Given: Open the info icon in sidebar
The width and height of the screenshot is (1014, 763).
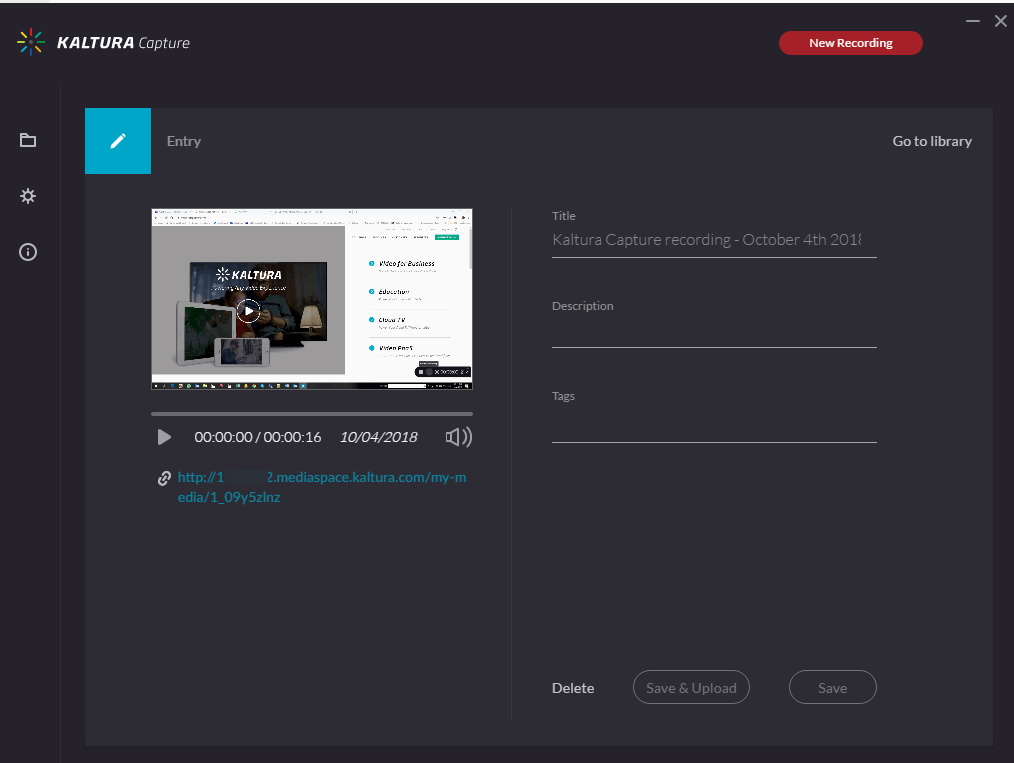Looking at the screenshot, I should pos(28,252).
